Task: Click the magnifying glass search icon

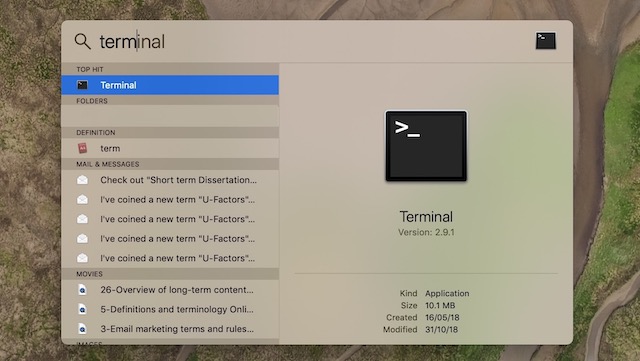Action: pos(82,41)
